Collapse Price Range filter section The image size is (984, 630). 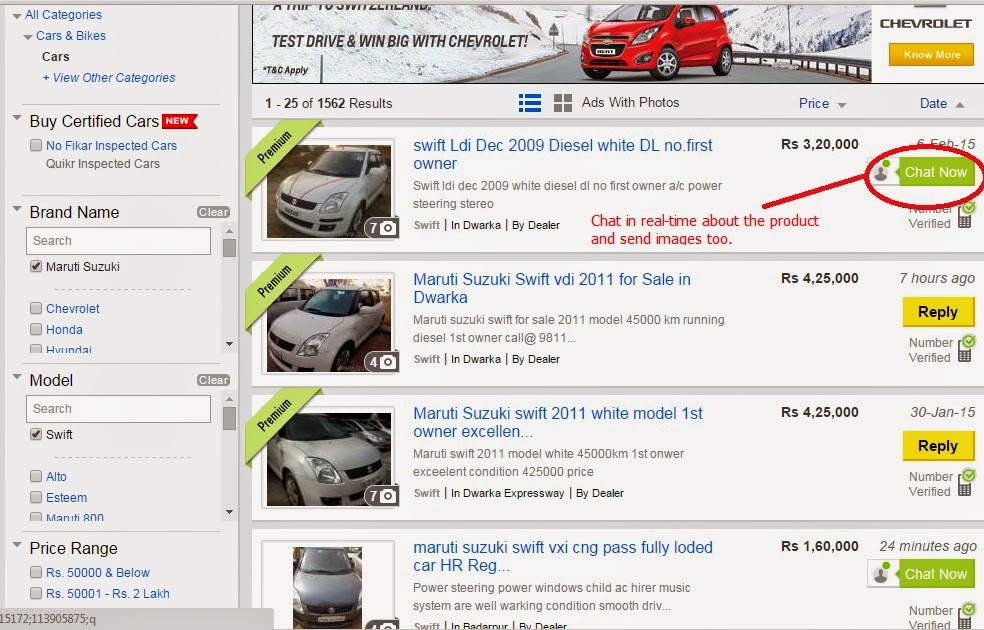tap(17, 545)
